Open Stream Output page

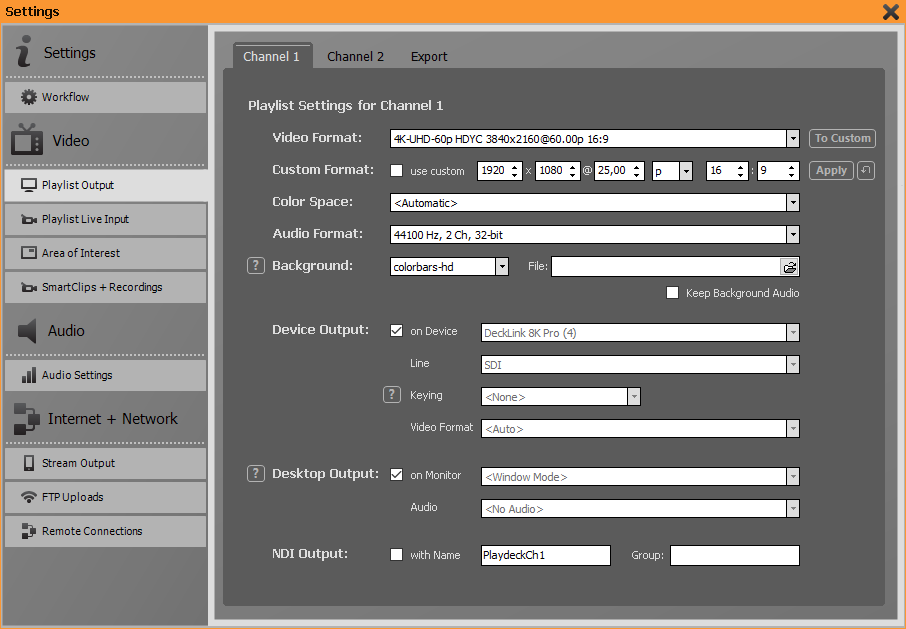[105, 463]
